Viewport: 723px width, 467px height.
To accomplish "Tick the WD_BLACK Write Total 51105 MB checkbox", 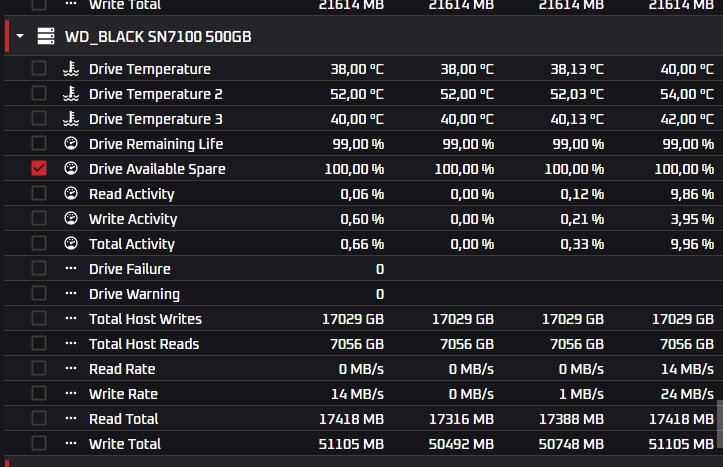I will (x=39, y=443).
